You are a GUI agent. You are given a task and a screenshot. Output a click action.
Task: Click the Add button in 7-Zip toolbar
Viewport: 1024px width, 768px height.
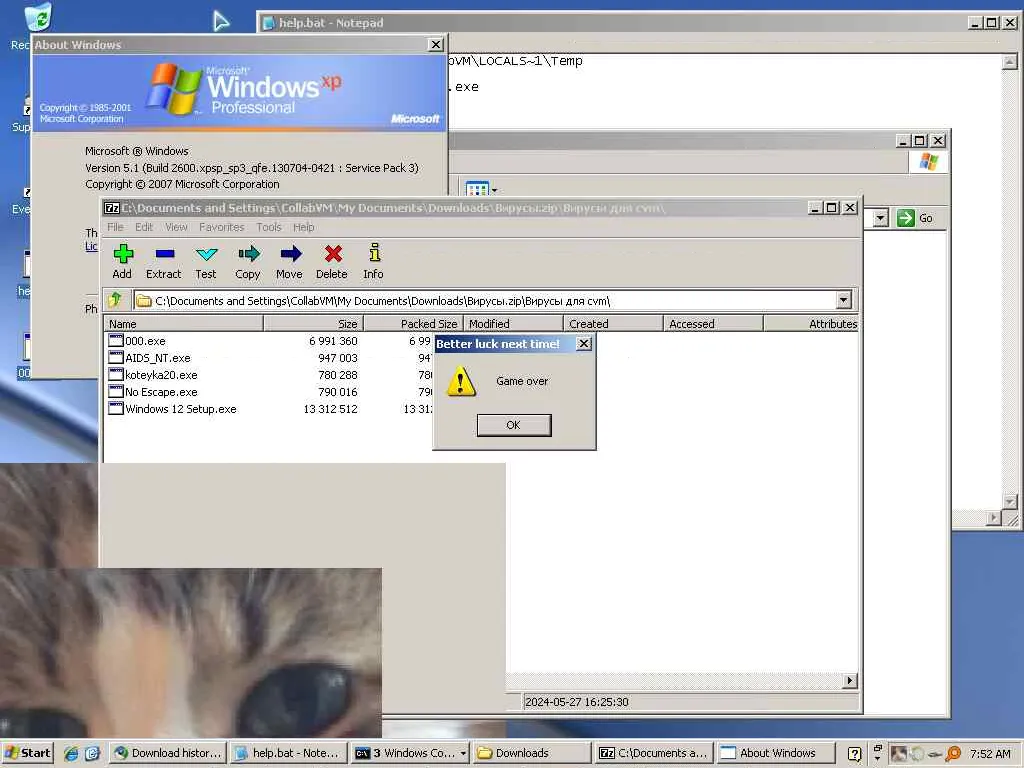point(123,262)
